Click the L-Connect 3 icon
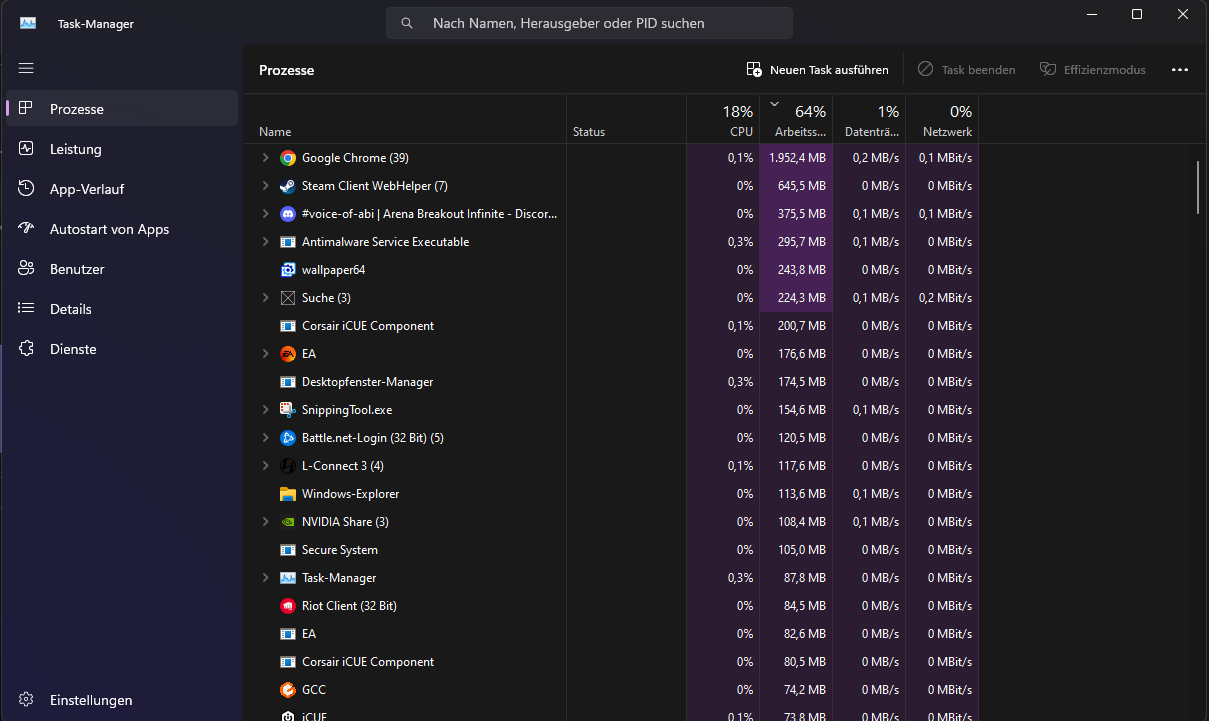 (x=288, y=466)
